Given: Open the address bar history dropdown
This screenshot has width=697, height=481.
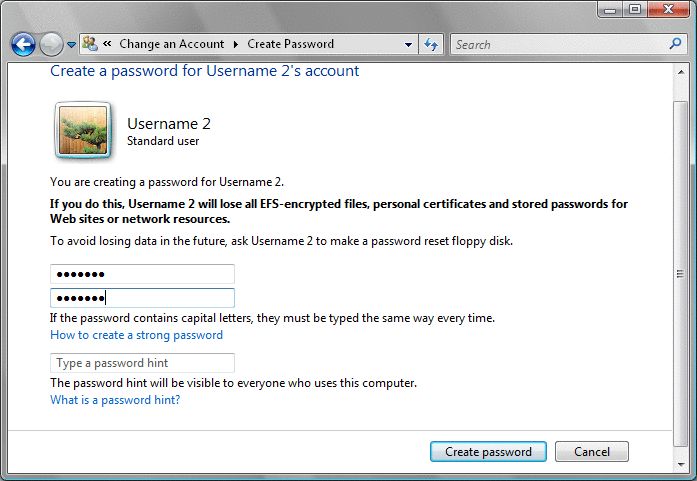Looking at the screenshot, I should click(x=408, y=44).
